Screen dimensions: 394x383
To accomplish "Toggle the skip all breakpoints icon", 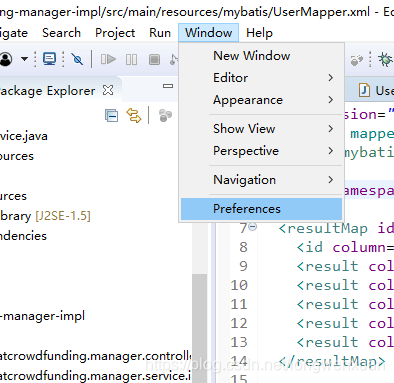I will [77, 59].
